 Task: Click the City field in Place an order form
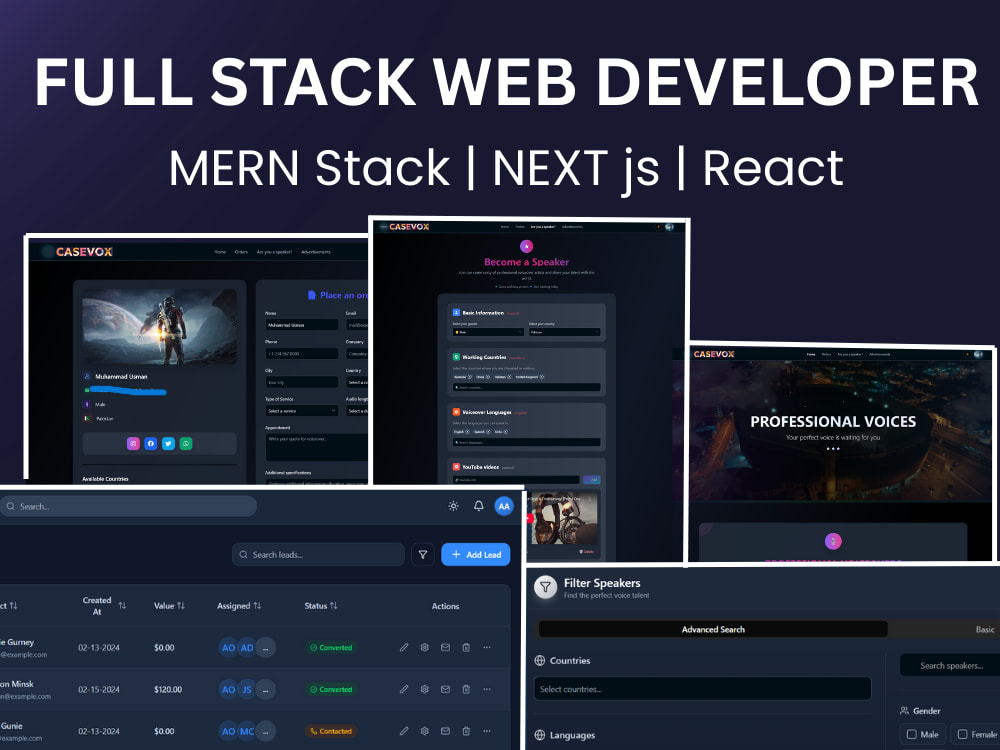[x=302, y=382]
